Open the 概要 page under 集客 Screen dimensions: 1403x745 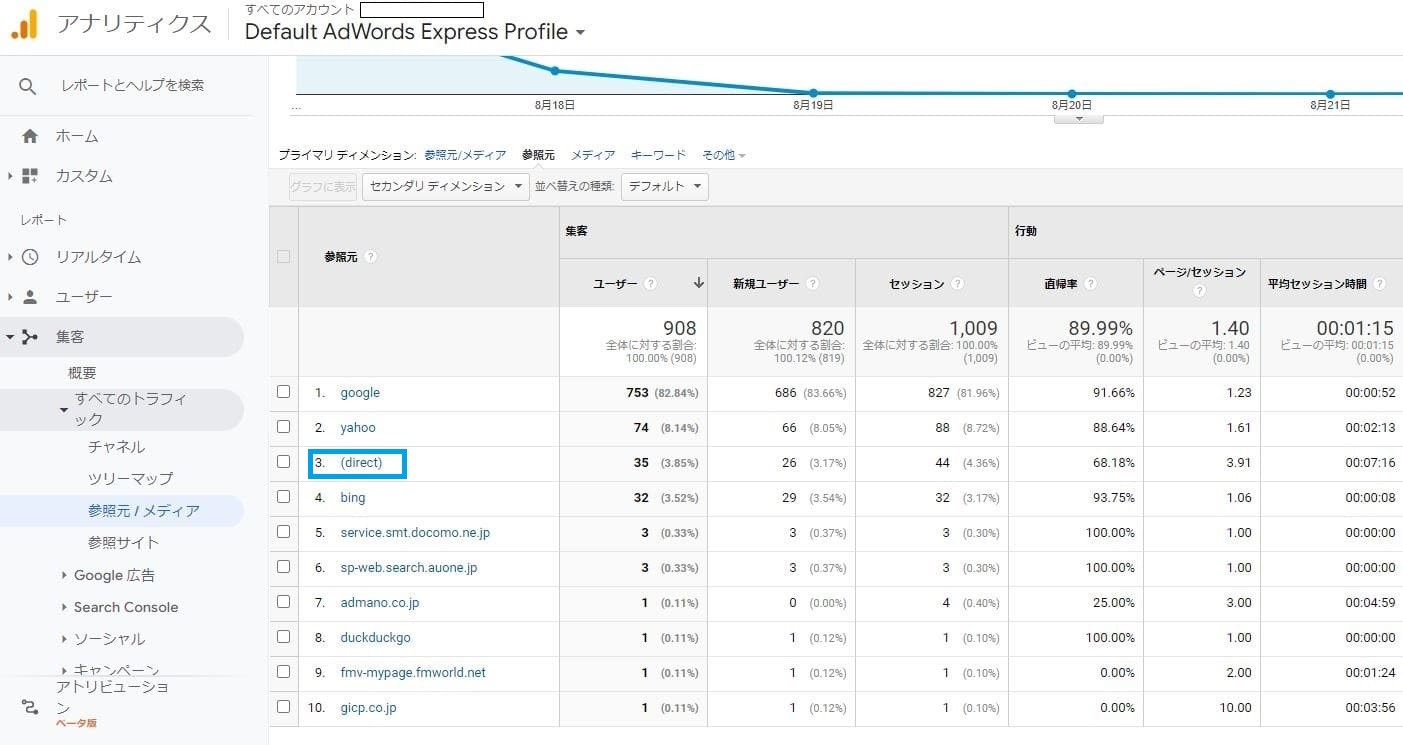(82, 373)
